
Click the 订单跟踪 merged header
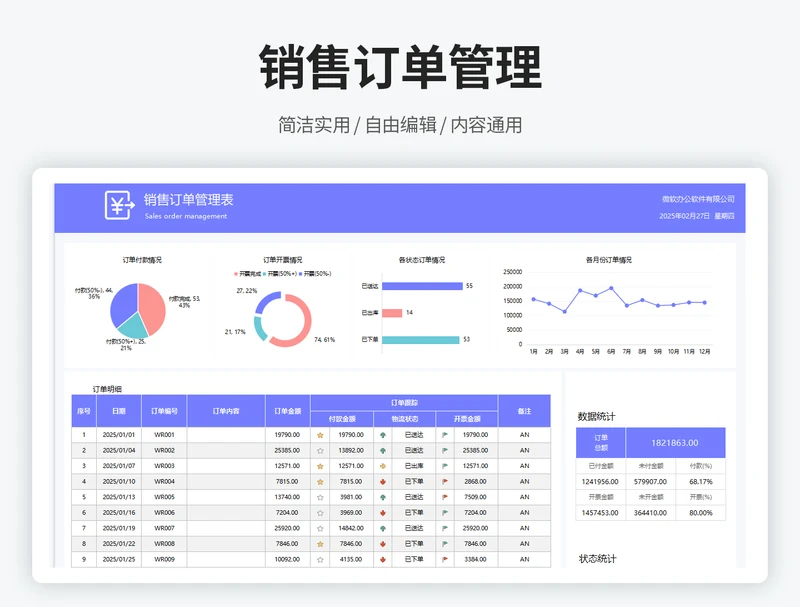coord(404,403)
